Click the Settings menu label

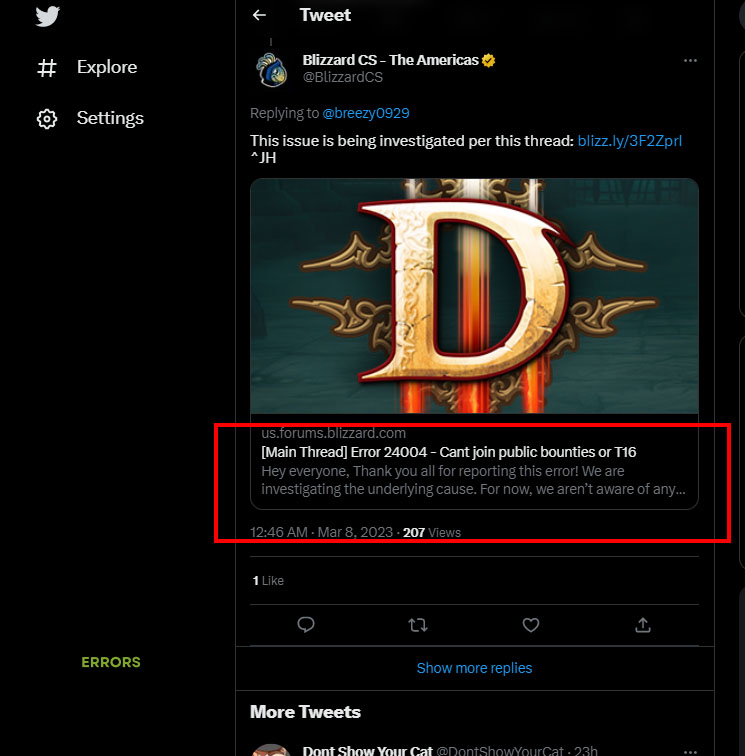[x=110, y=118]
